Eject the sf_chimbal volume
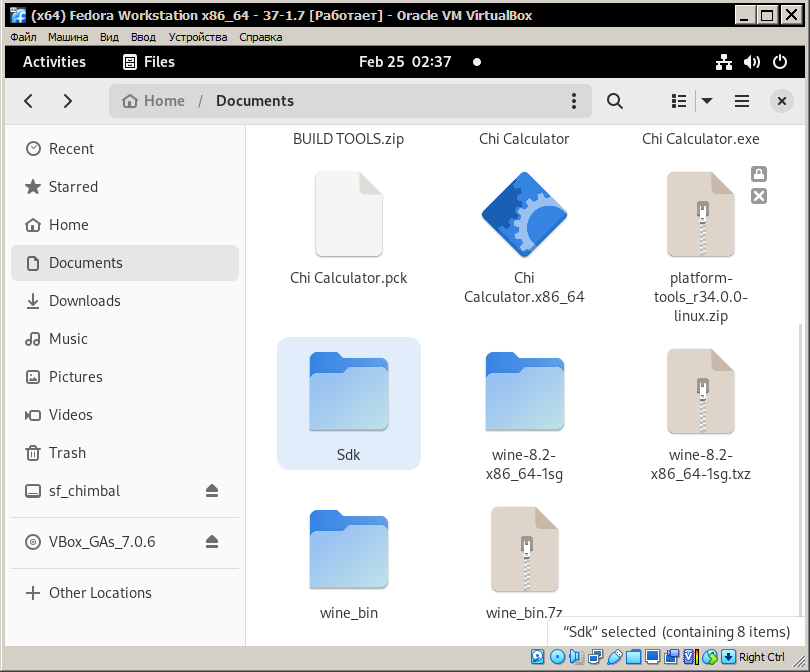The width and height of the screenshot is (810, 672). [x=212, y=491]
